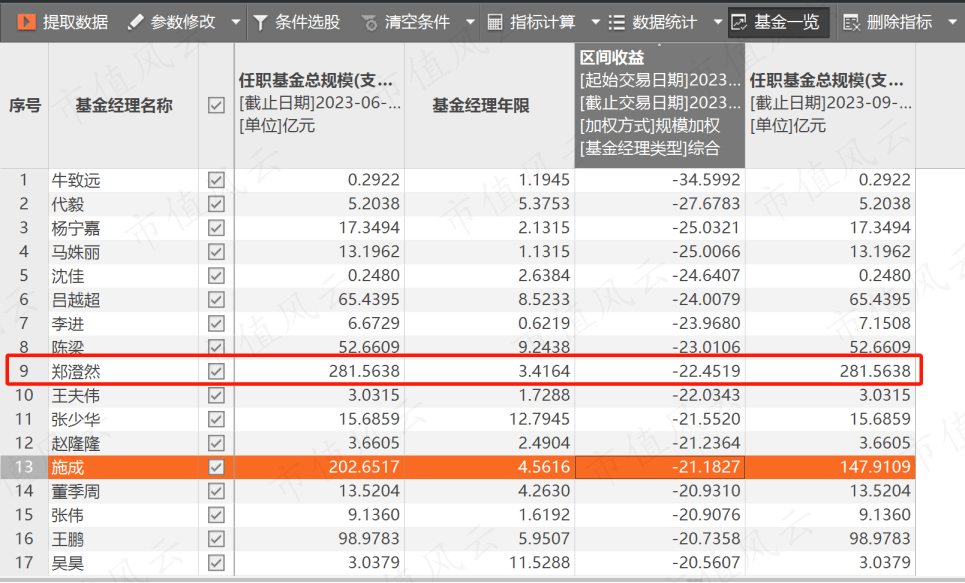
Task: Expand dropdown arrow after 删除指标
Action: 951,21
